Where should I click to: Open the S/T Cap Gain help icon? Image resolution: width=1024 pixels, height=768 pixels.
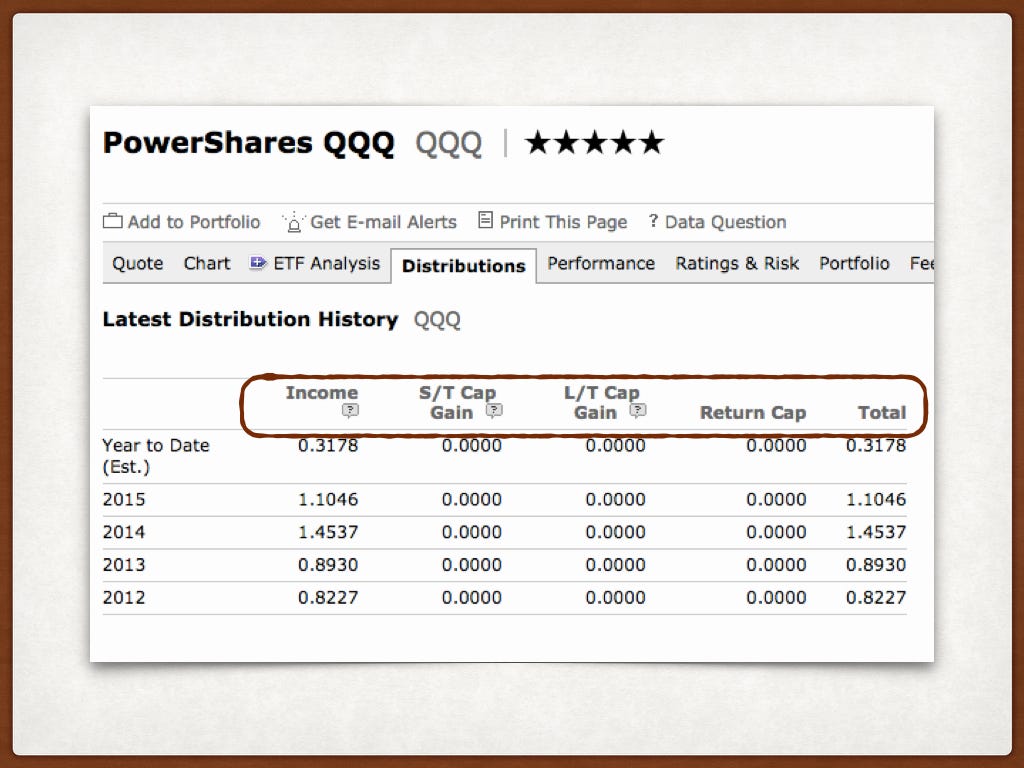pyautogui.click(x=494, y=411)
